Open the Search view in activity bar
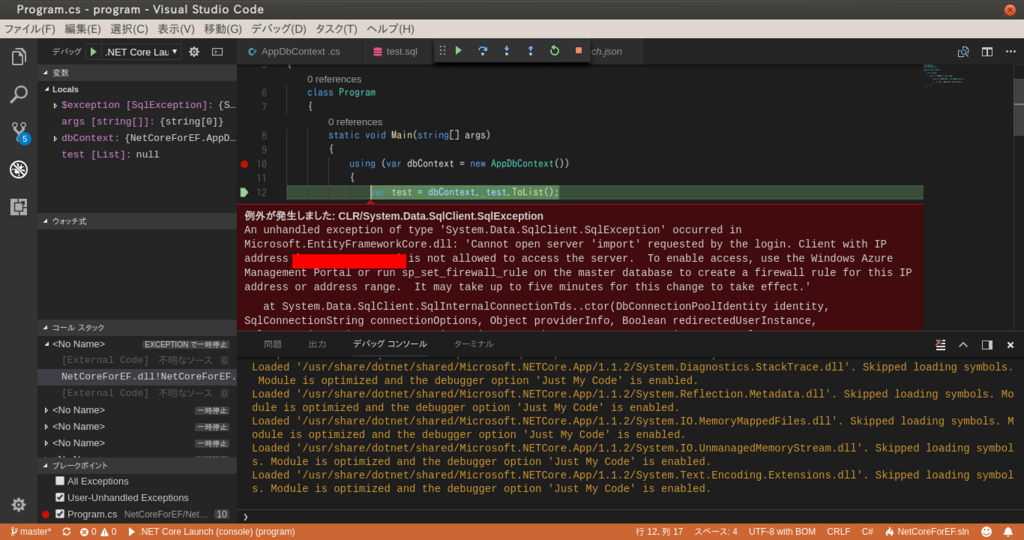1024x540 pixels. tap(18, 95)
